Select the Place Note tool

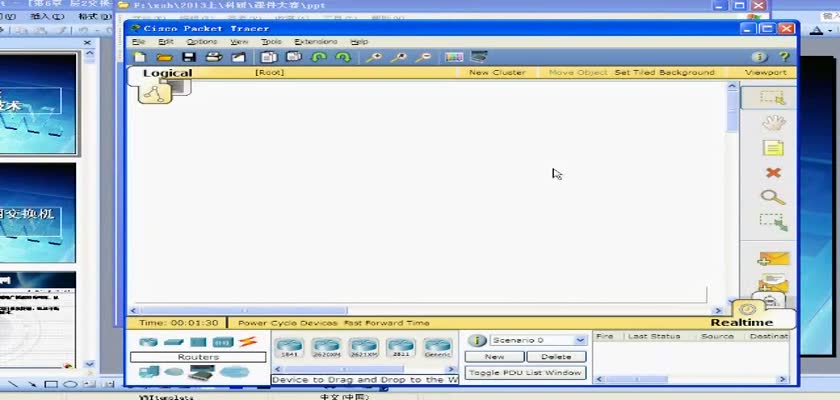pos(773,148)
